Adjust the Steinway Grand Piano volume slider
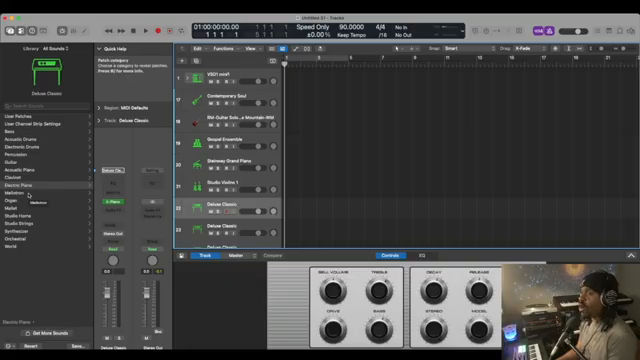The height and width of the screenshot is (360, 640). coord(253,168)
